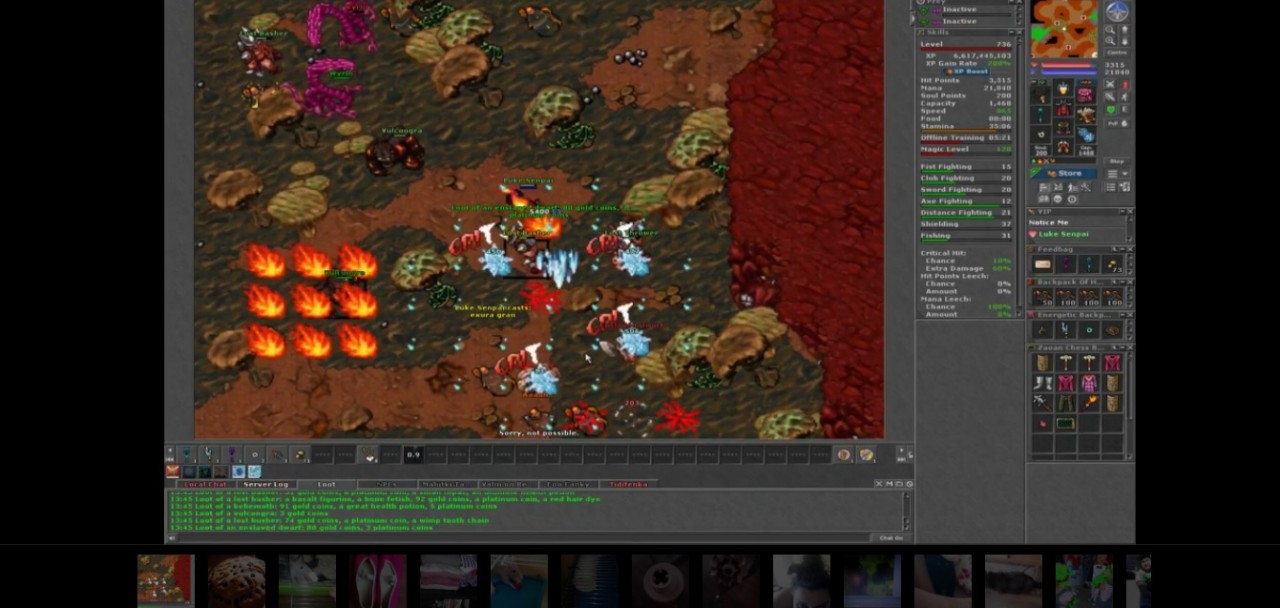
Task: Open the woven basket thumbnail
Action: click(x=237, y=581)
